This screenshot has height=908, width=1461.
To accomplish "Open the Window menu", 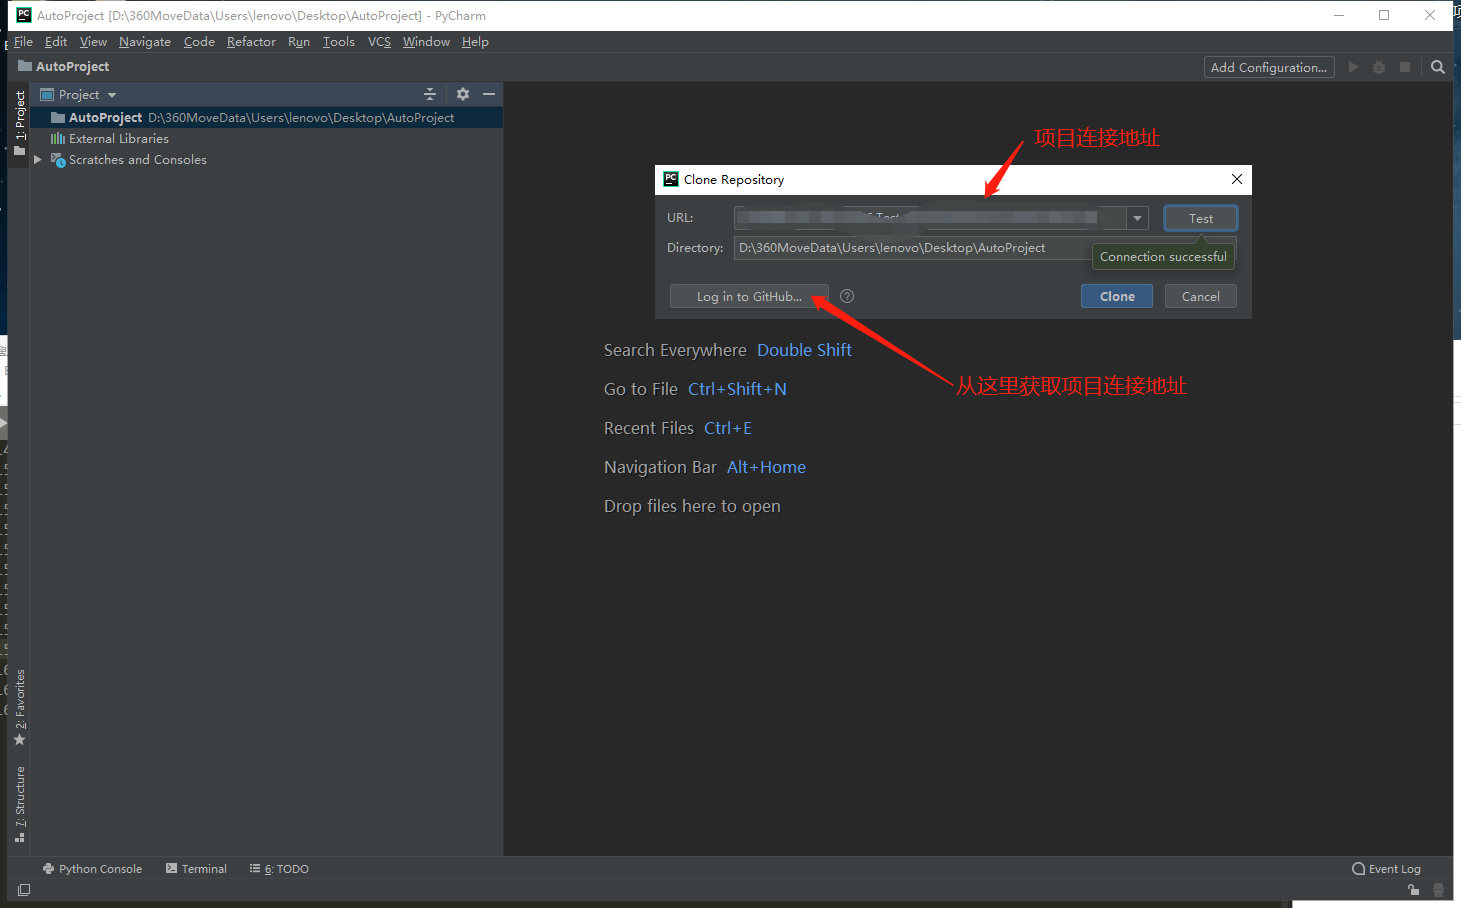I will click(426, 42).
